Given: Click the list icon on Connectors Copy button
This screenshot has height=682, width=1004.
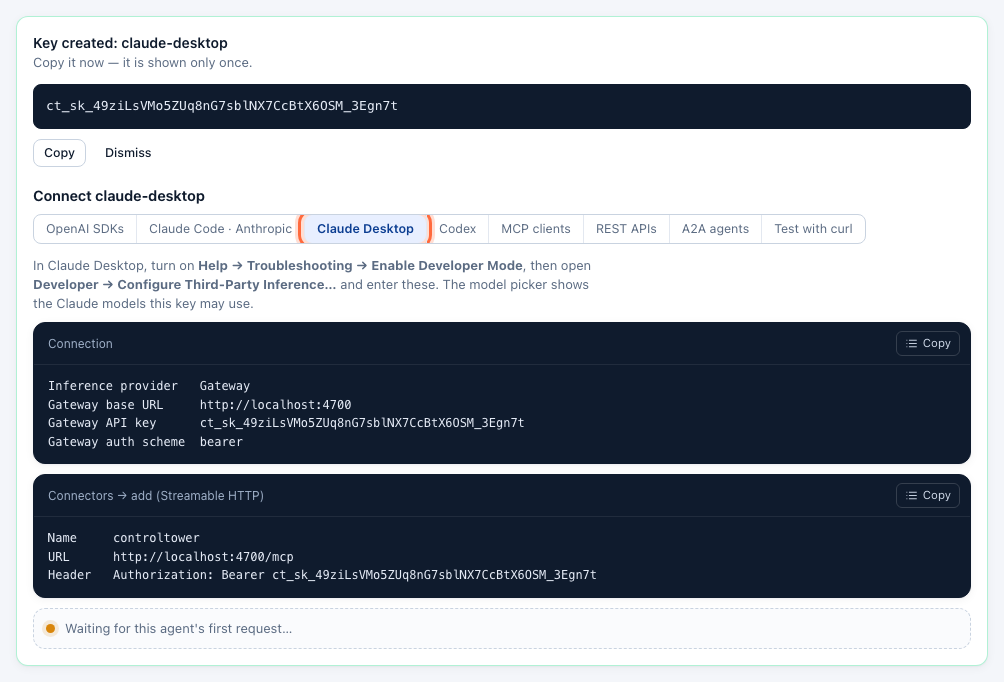Looking at the screenshot, I should tap(911, 495).
